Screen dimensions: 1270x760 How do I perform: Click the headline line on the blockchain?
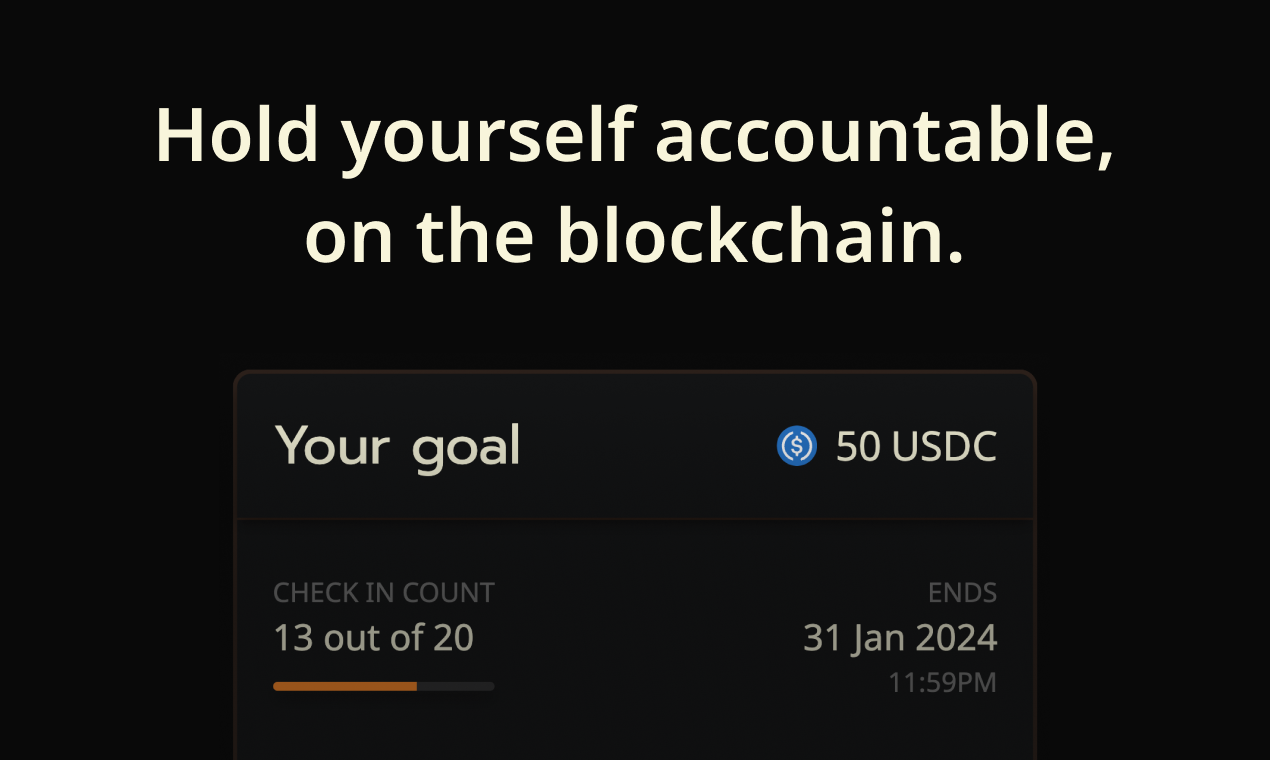pyautogui.click(x=635, y=236)
